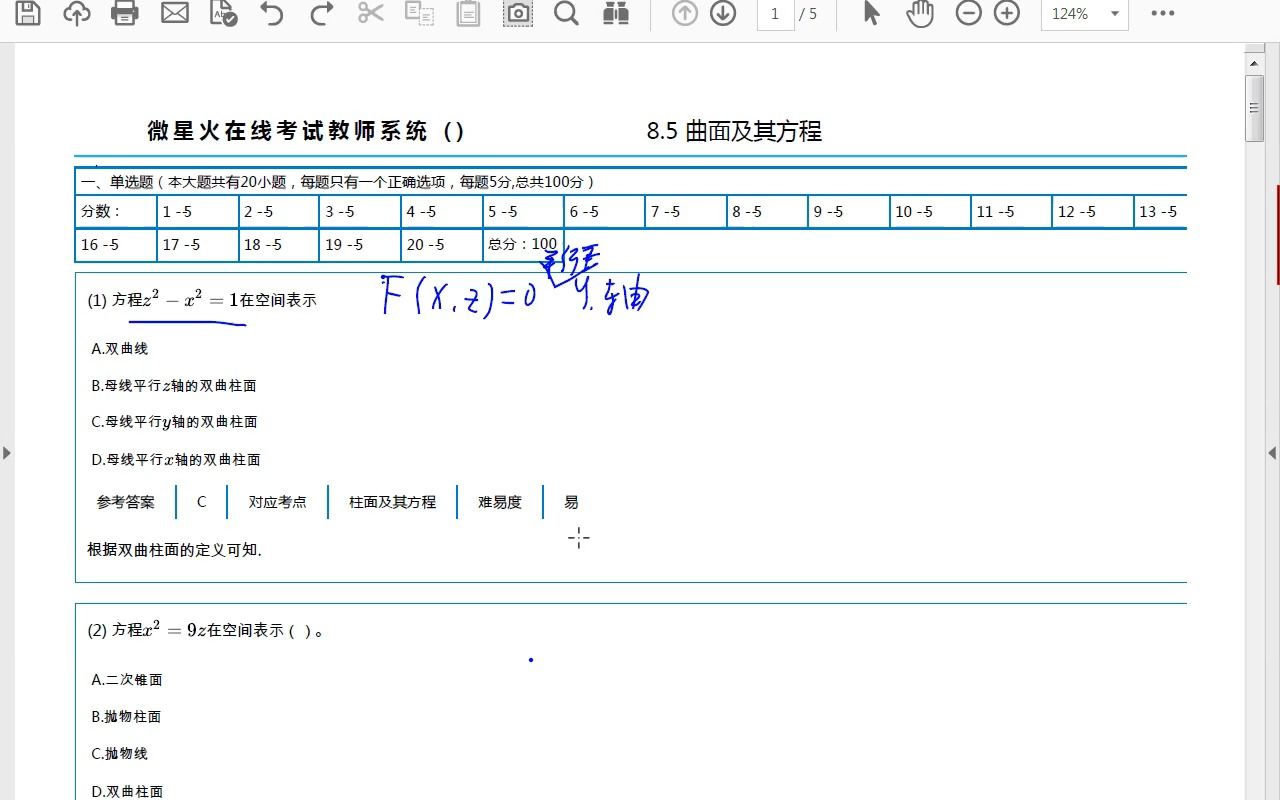1280x800 pixels.
Task: Click the page number field
Action: (775, 14)
